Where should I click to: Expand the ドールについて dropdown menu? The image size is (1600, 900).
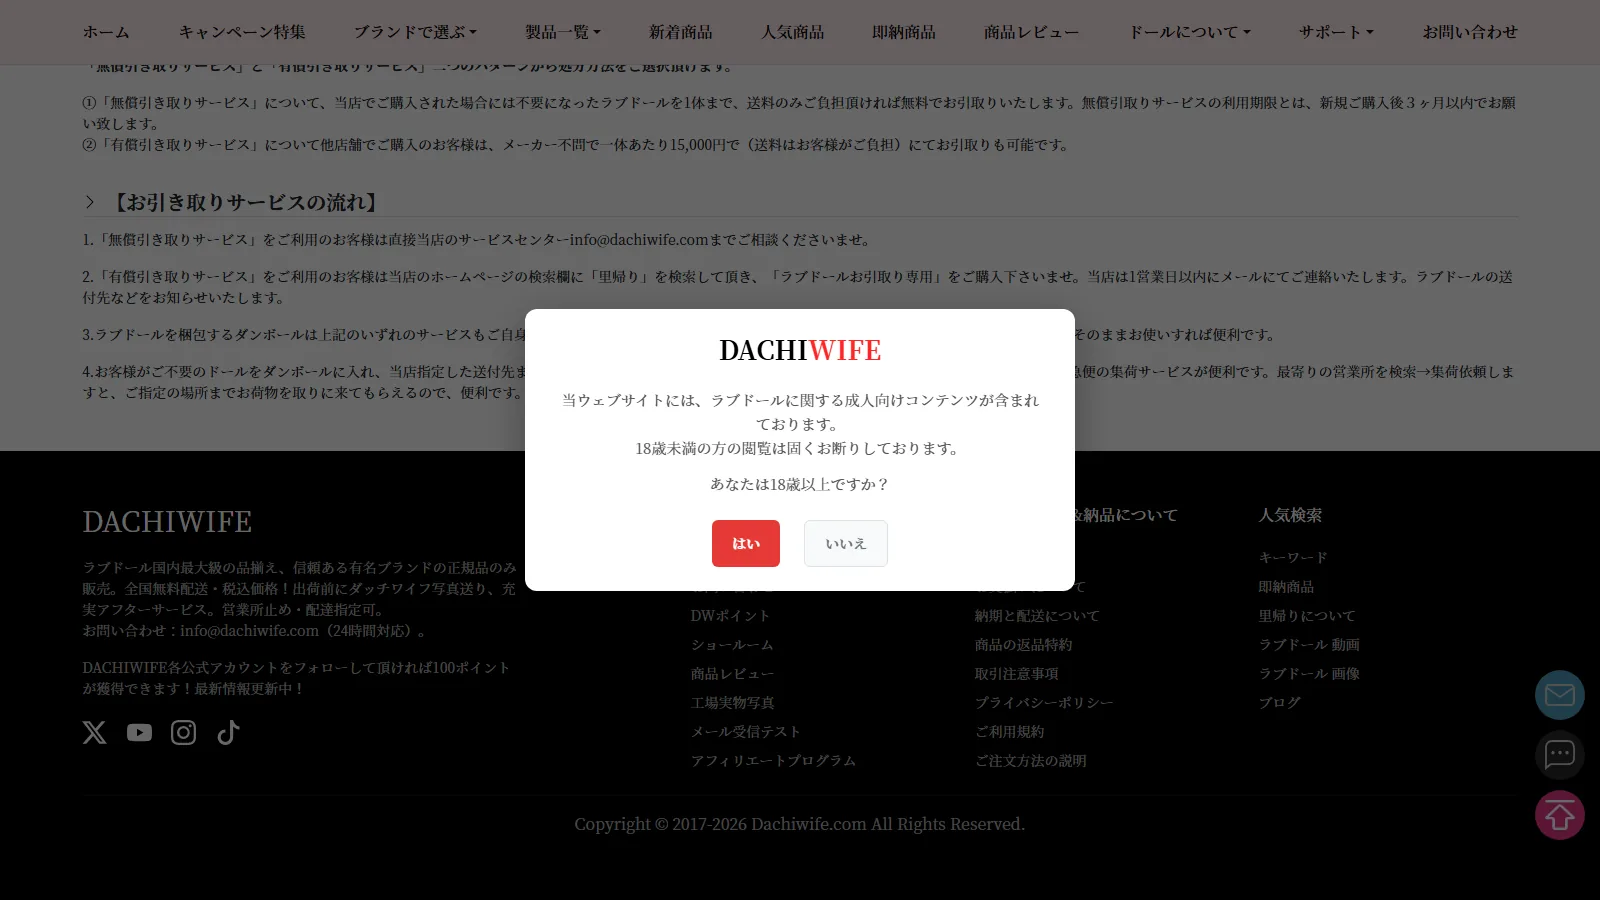coord(1189,32)
